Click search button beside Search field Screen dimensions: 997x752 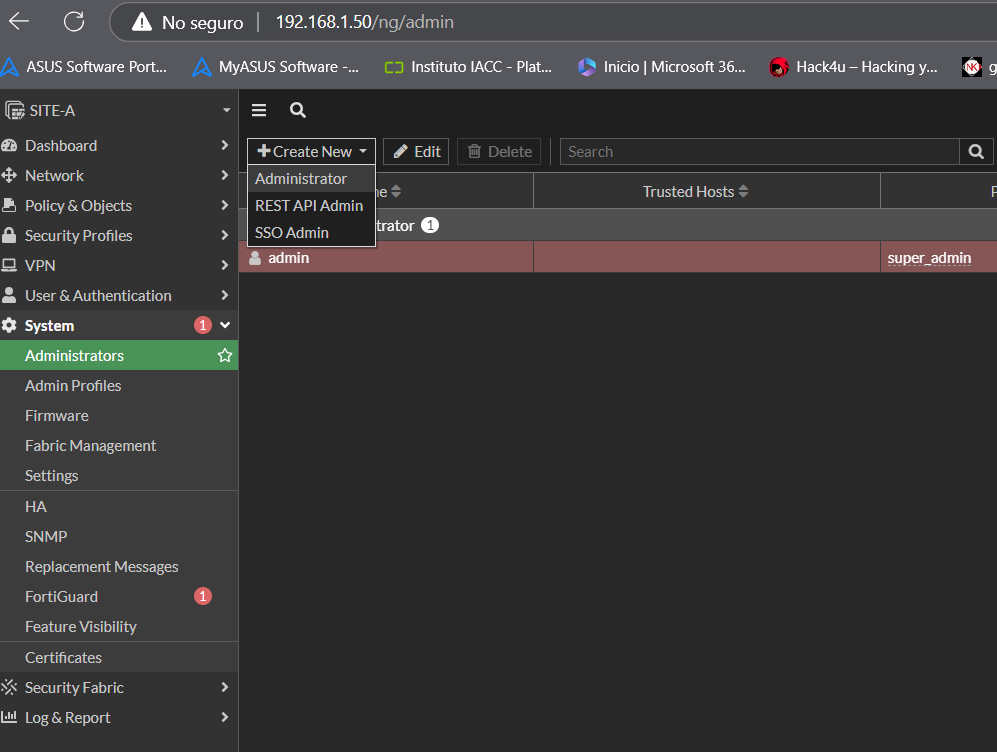[976, 152]
